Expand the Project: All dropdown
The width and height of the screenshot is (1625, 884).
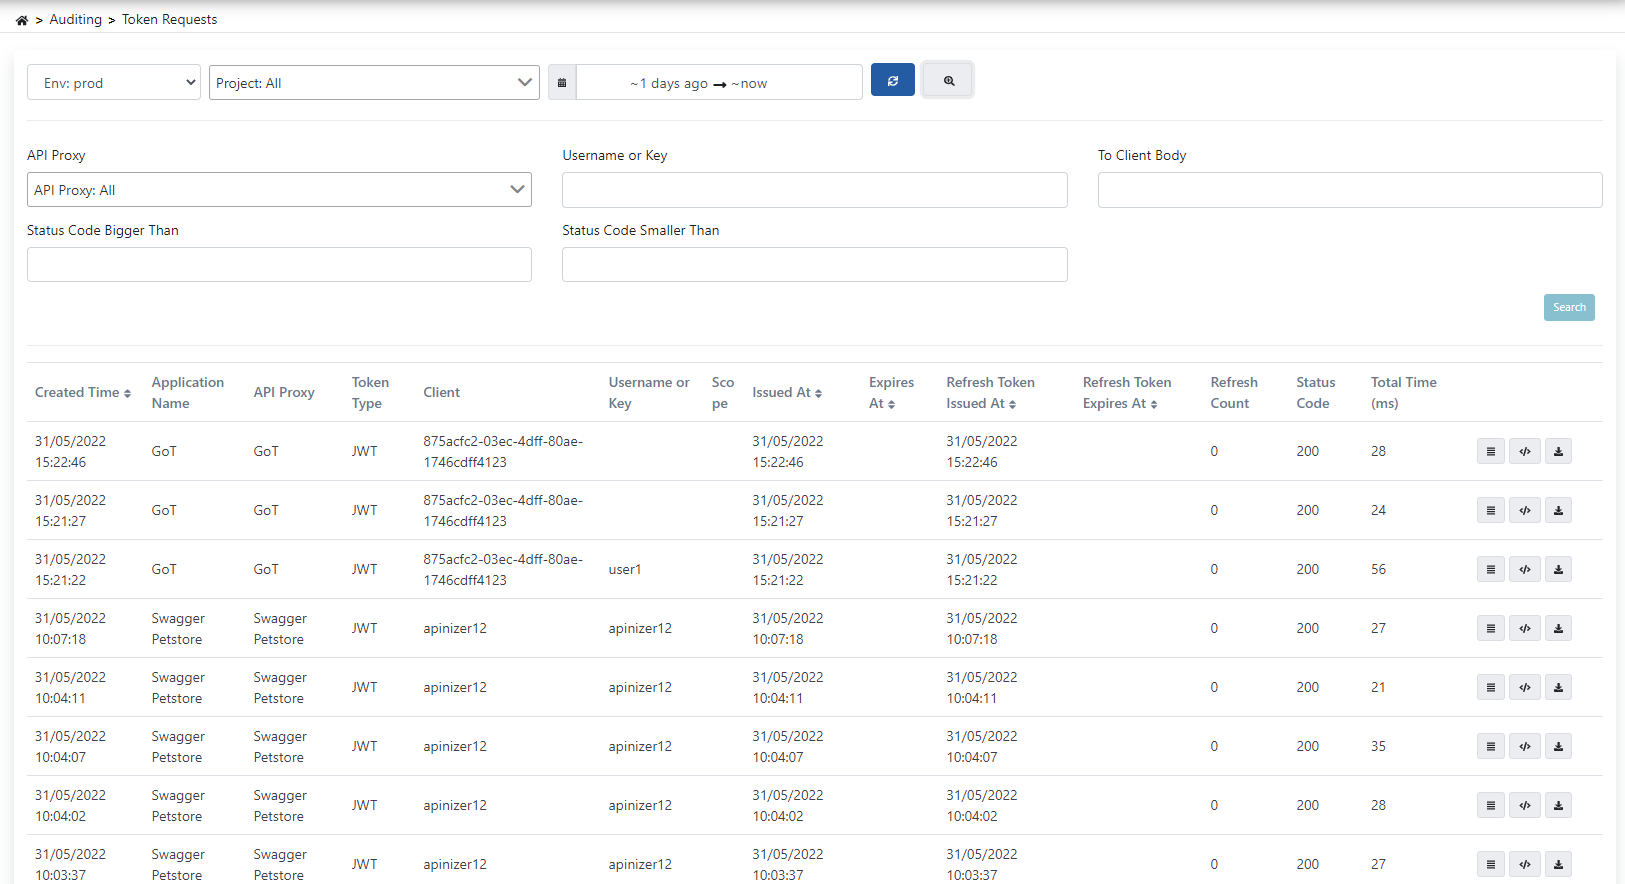[374, 83]
